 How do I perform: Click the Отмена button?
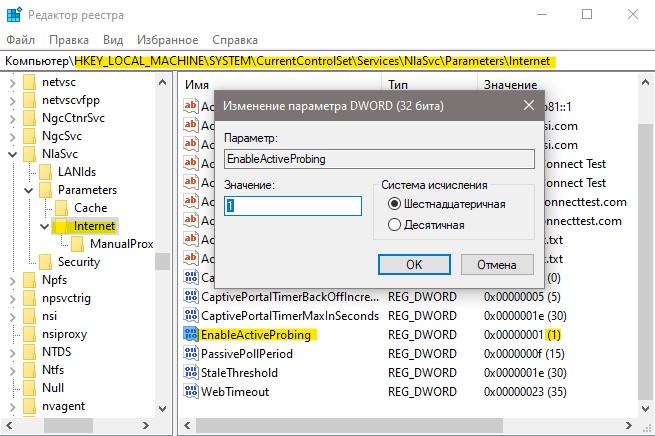pyautogui.click(x=497, y=264)
